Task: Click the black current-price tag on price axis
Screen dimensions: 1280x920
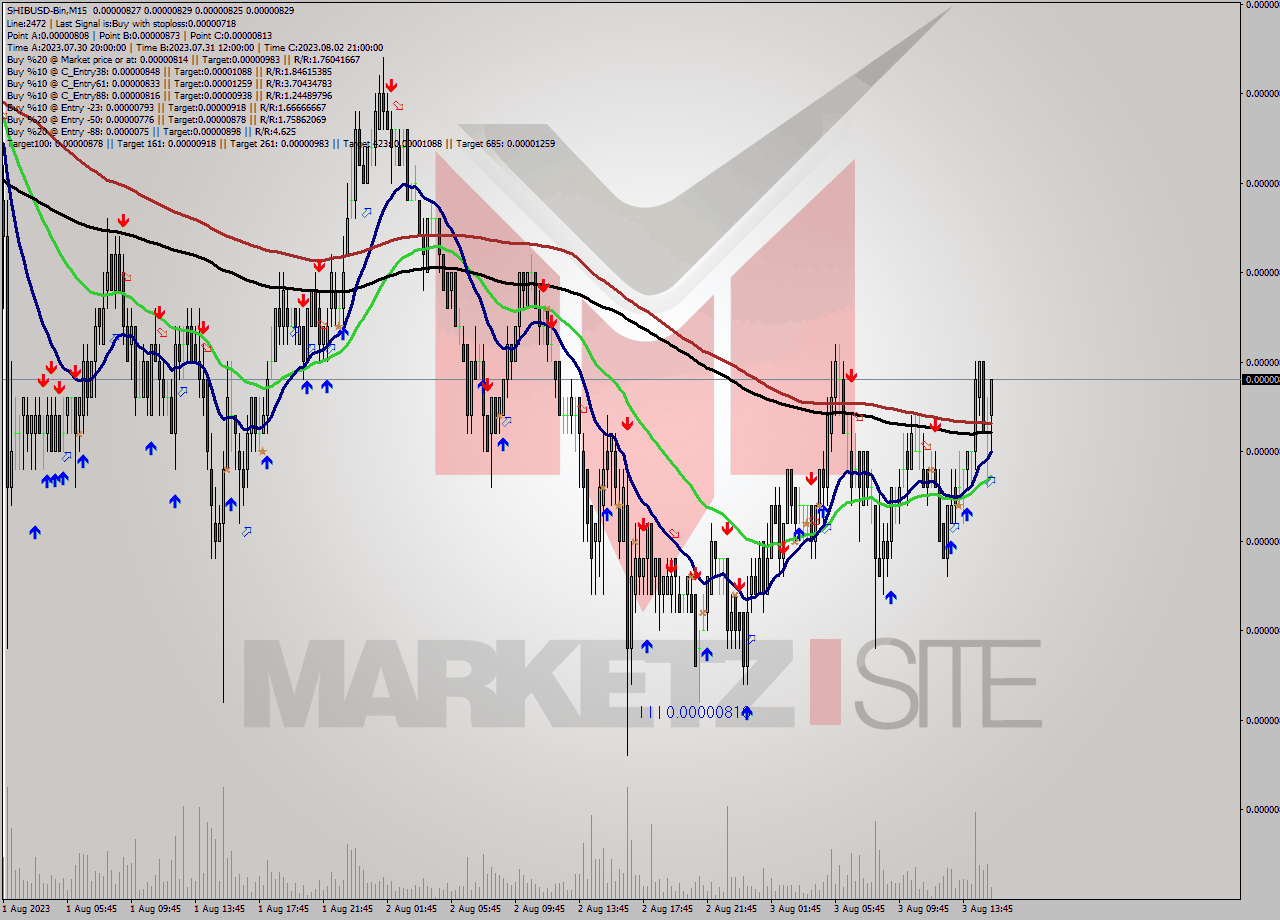Action: [1260, 380]
